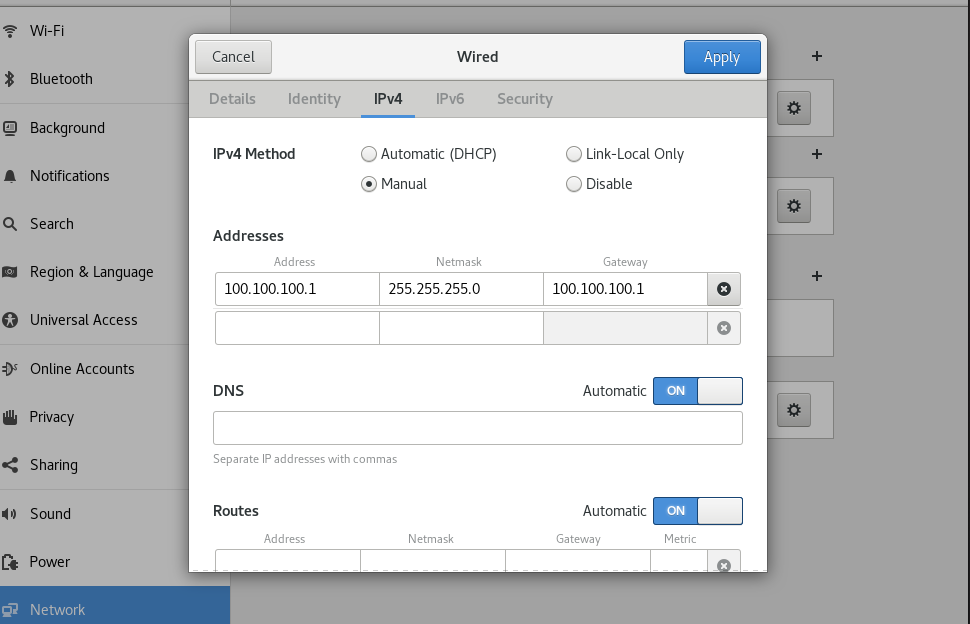Screen dimensions: 970x624
Task: Click the 'Separate IP addresses with commas' hint
Action: coord(305,459)
